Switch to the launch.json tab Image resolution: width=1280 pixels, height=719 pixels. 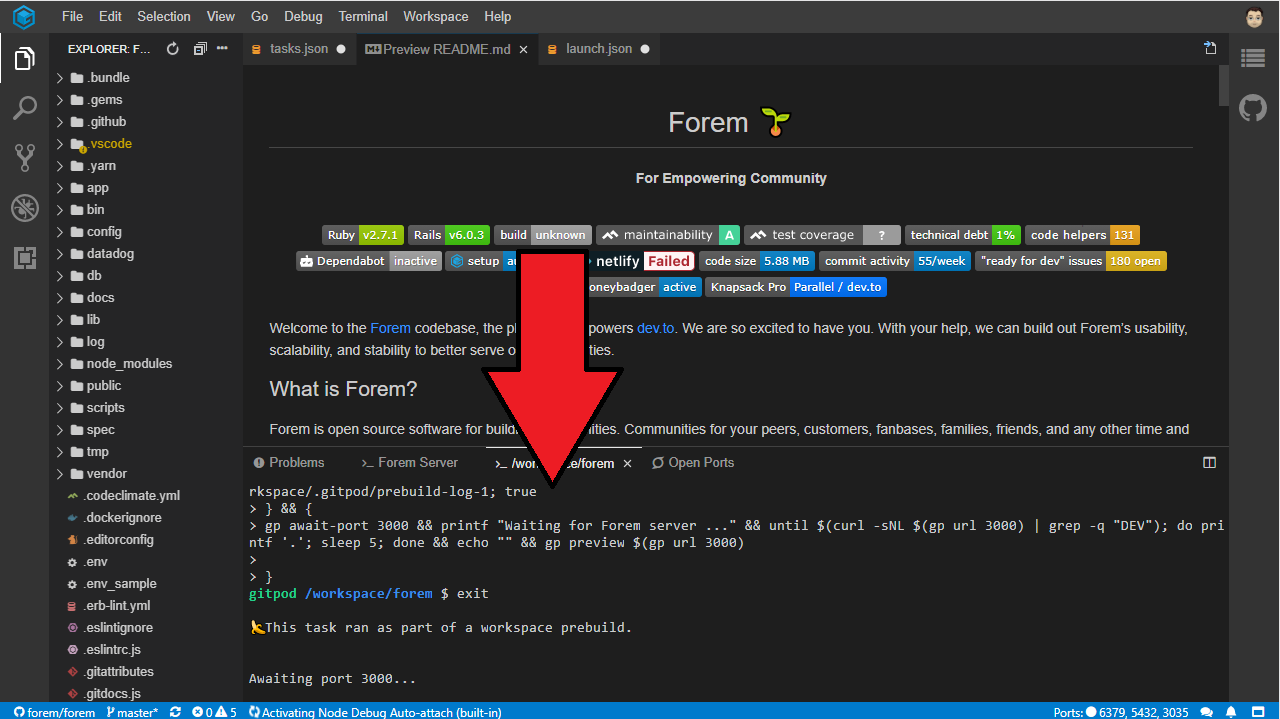pyautogui.click(x=599, y=49)
